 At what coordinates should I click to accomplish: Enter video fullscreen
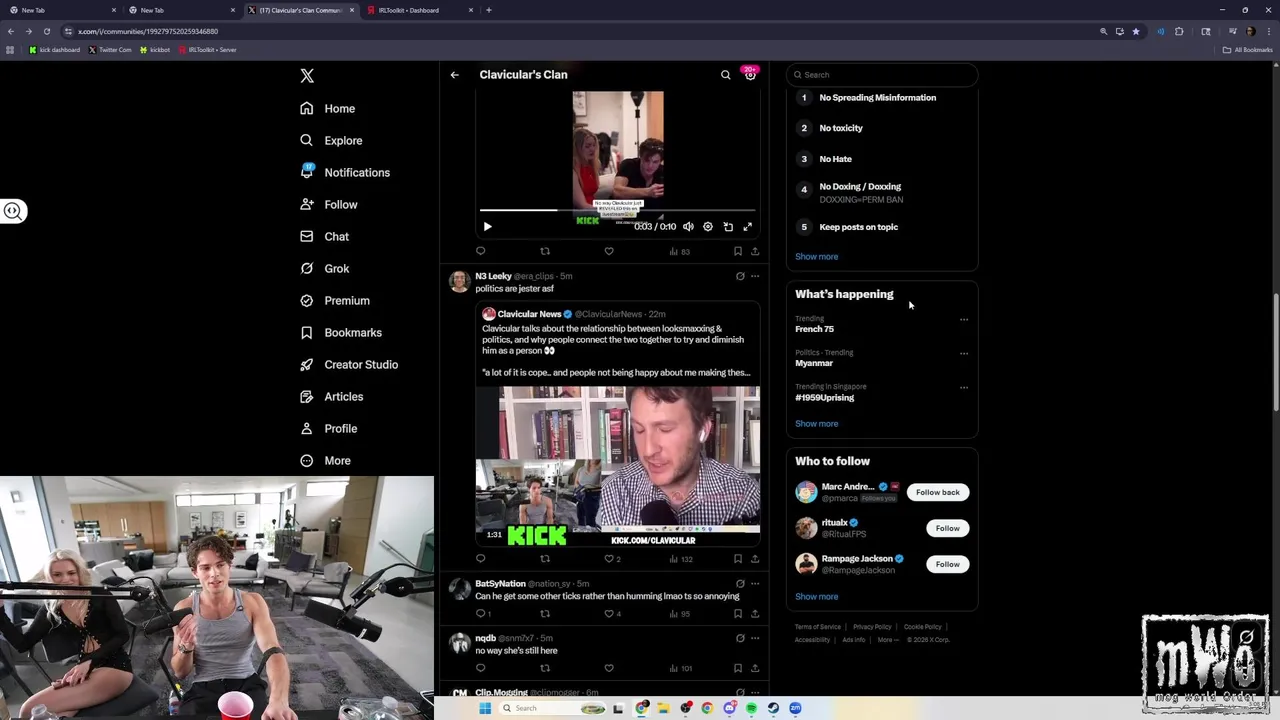click(x=747, y=227)
